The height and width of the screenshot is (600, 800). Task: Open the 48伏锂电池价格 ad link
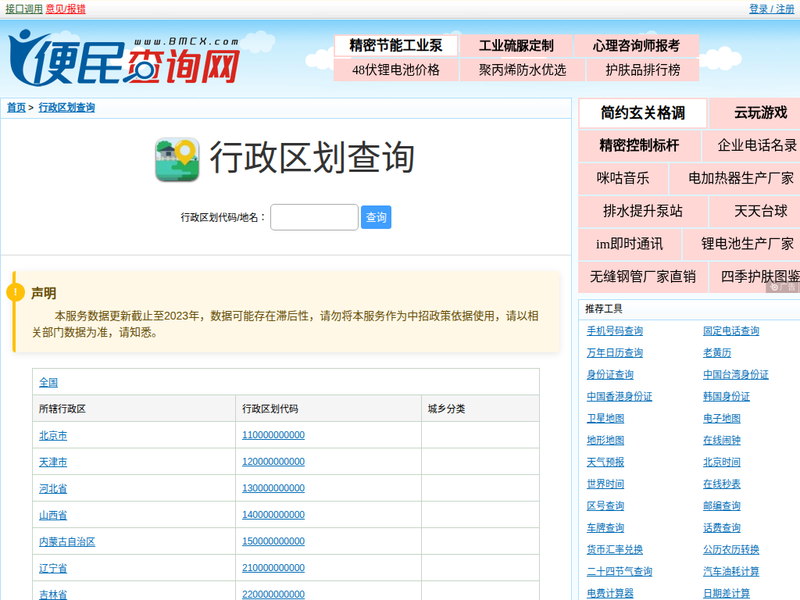[396, 70]
